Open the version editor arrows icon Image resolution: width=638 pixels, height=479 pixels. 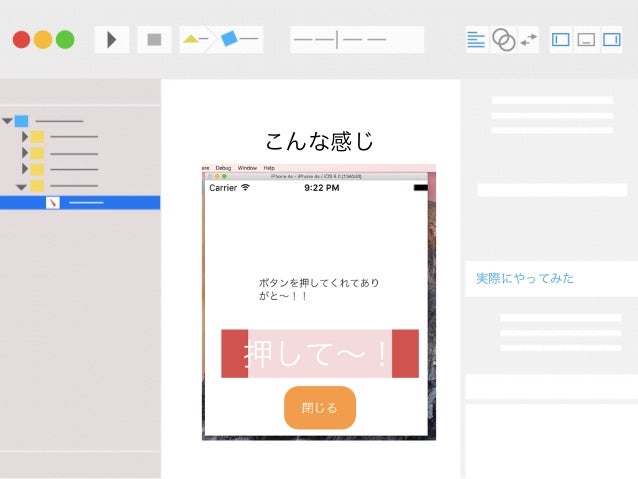click(x=529, y=40)
